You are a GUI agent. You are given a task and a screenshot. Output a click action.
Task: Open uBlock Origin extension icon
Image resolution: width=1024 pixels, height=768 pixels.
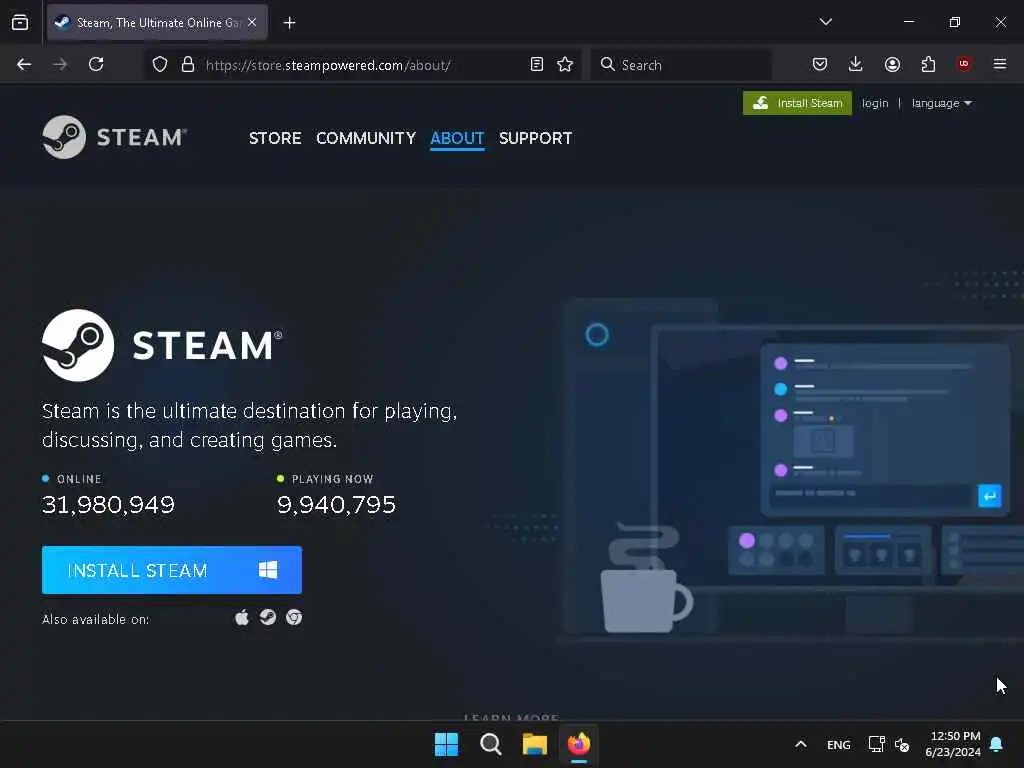[964, 63]
